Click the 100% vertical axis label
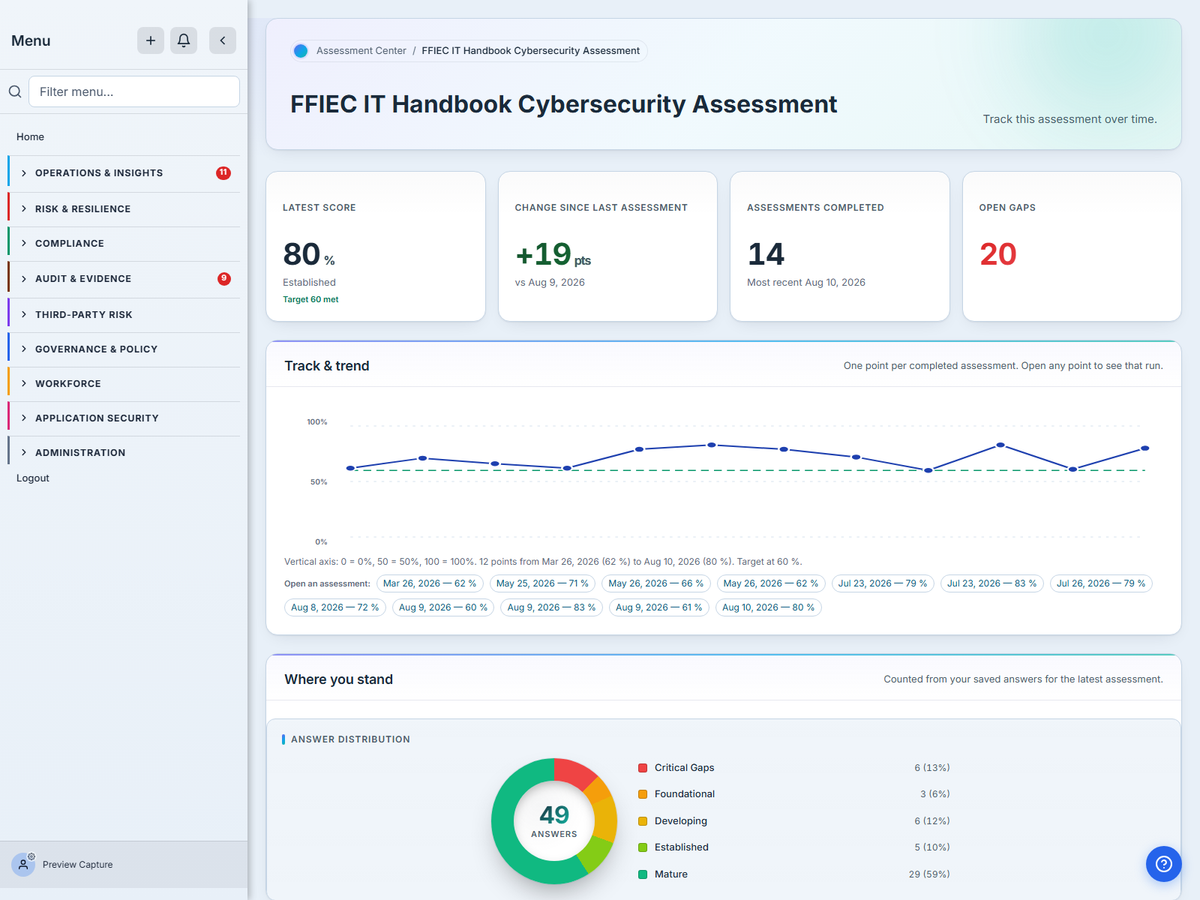This screenshot has width=1200, height=900. point(317,422)
